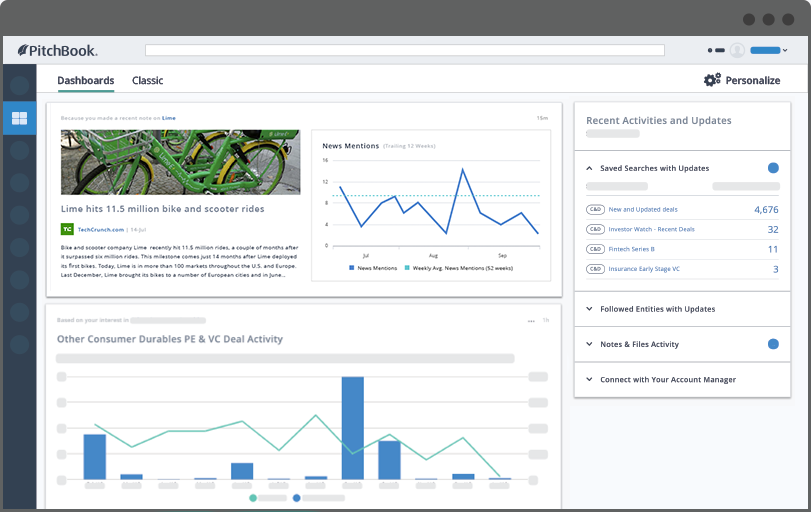The height and width of the screenshot is (512, 811).
Task: Click the tallest blue bar in deal chart
Action: click(x=353, y=428)
